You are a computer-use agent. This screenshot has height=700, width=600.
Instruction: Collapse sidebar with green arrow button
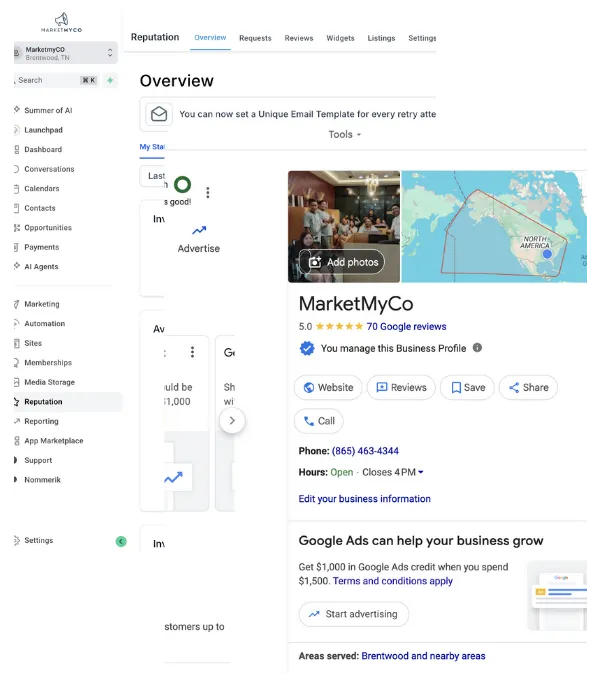(121, 542)
